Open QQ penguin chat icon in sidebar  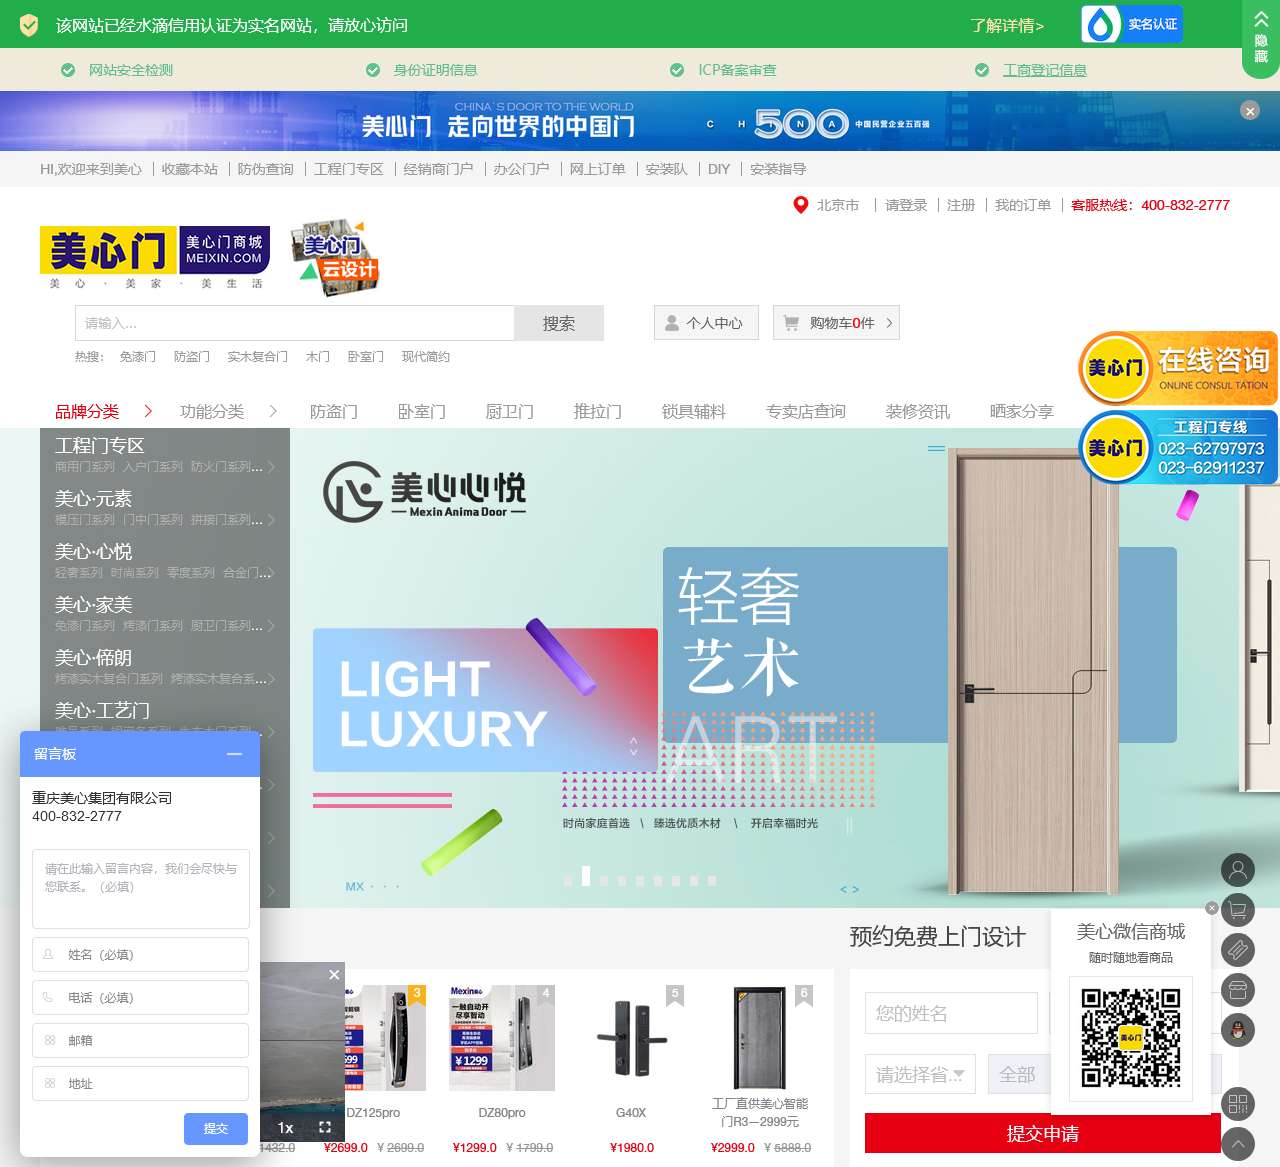coord(1238,1030)
